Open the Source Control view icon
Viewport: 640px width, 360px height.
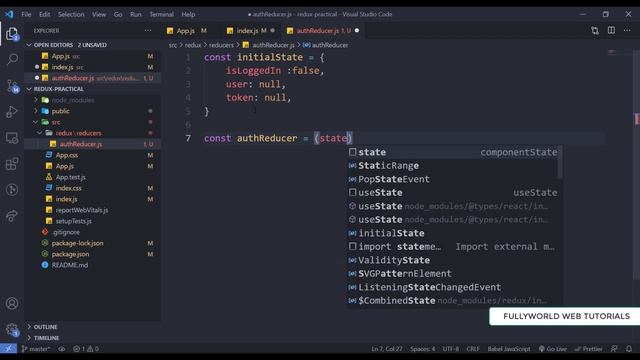pos(12,86)
